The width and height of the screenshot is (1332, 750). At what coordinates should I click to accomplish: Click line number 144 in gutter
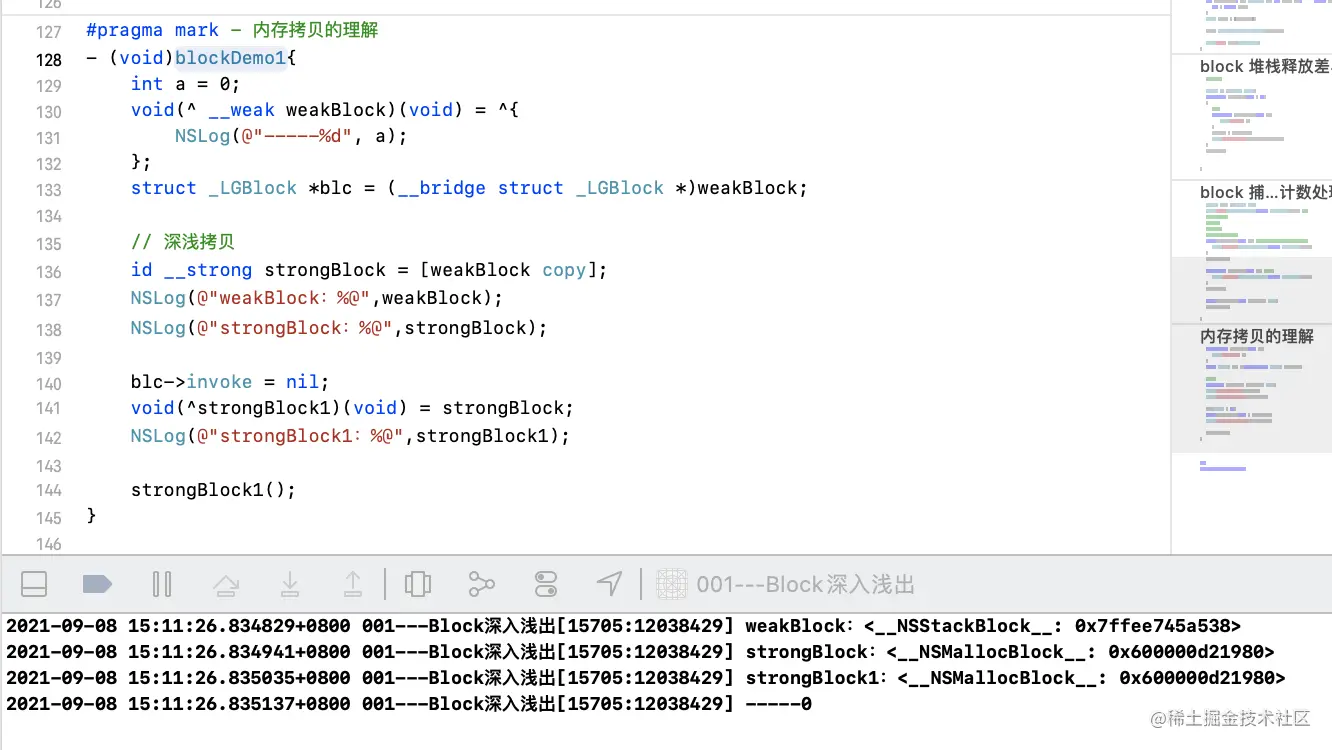tap(49, 490)
